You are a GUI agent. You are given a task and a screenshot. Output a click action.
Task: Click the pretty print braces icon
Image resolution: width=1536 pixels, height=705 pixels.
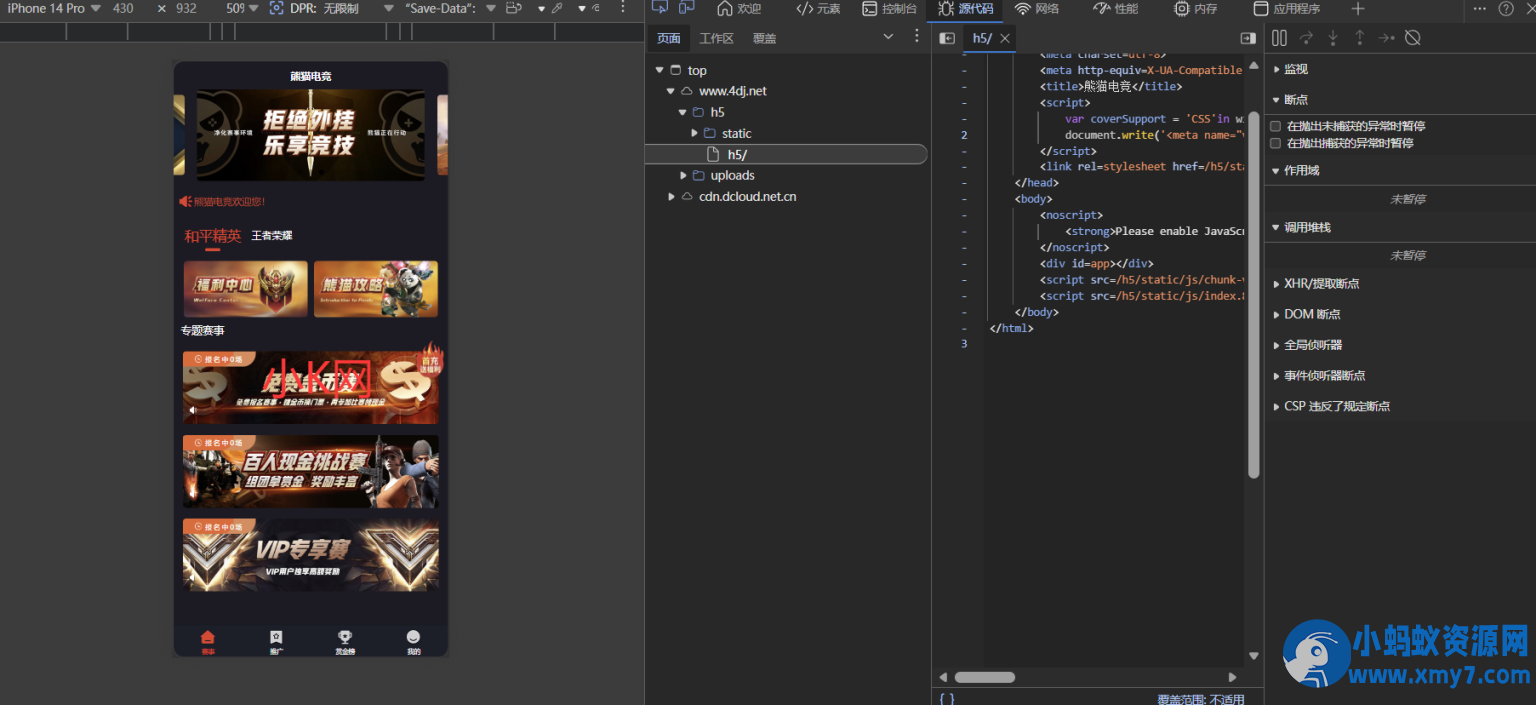pos(947,698)
